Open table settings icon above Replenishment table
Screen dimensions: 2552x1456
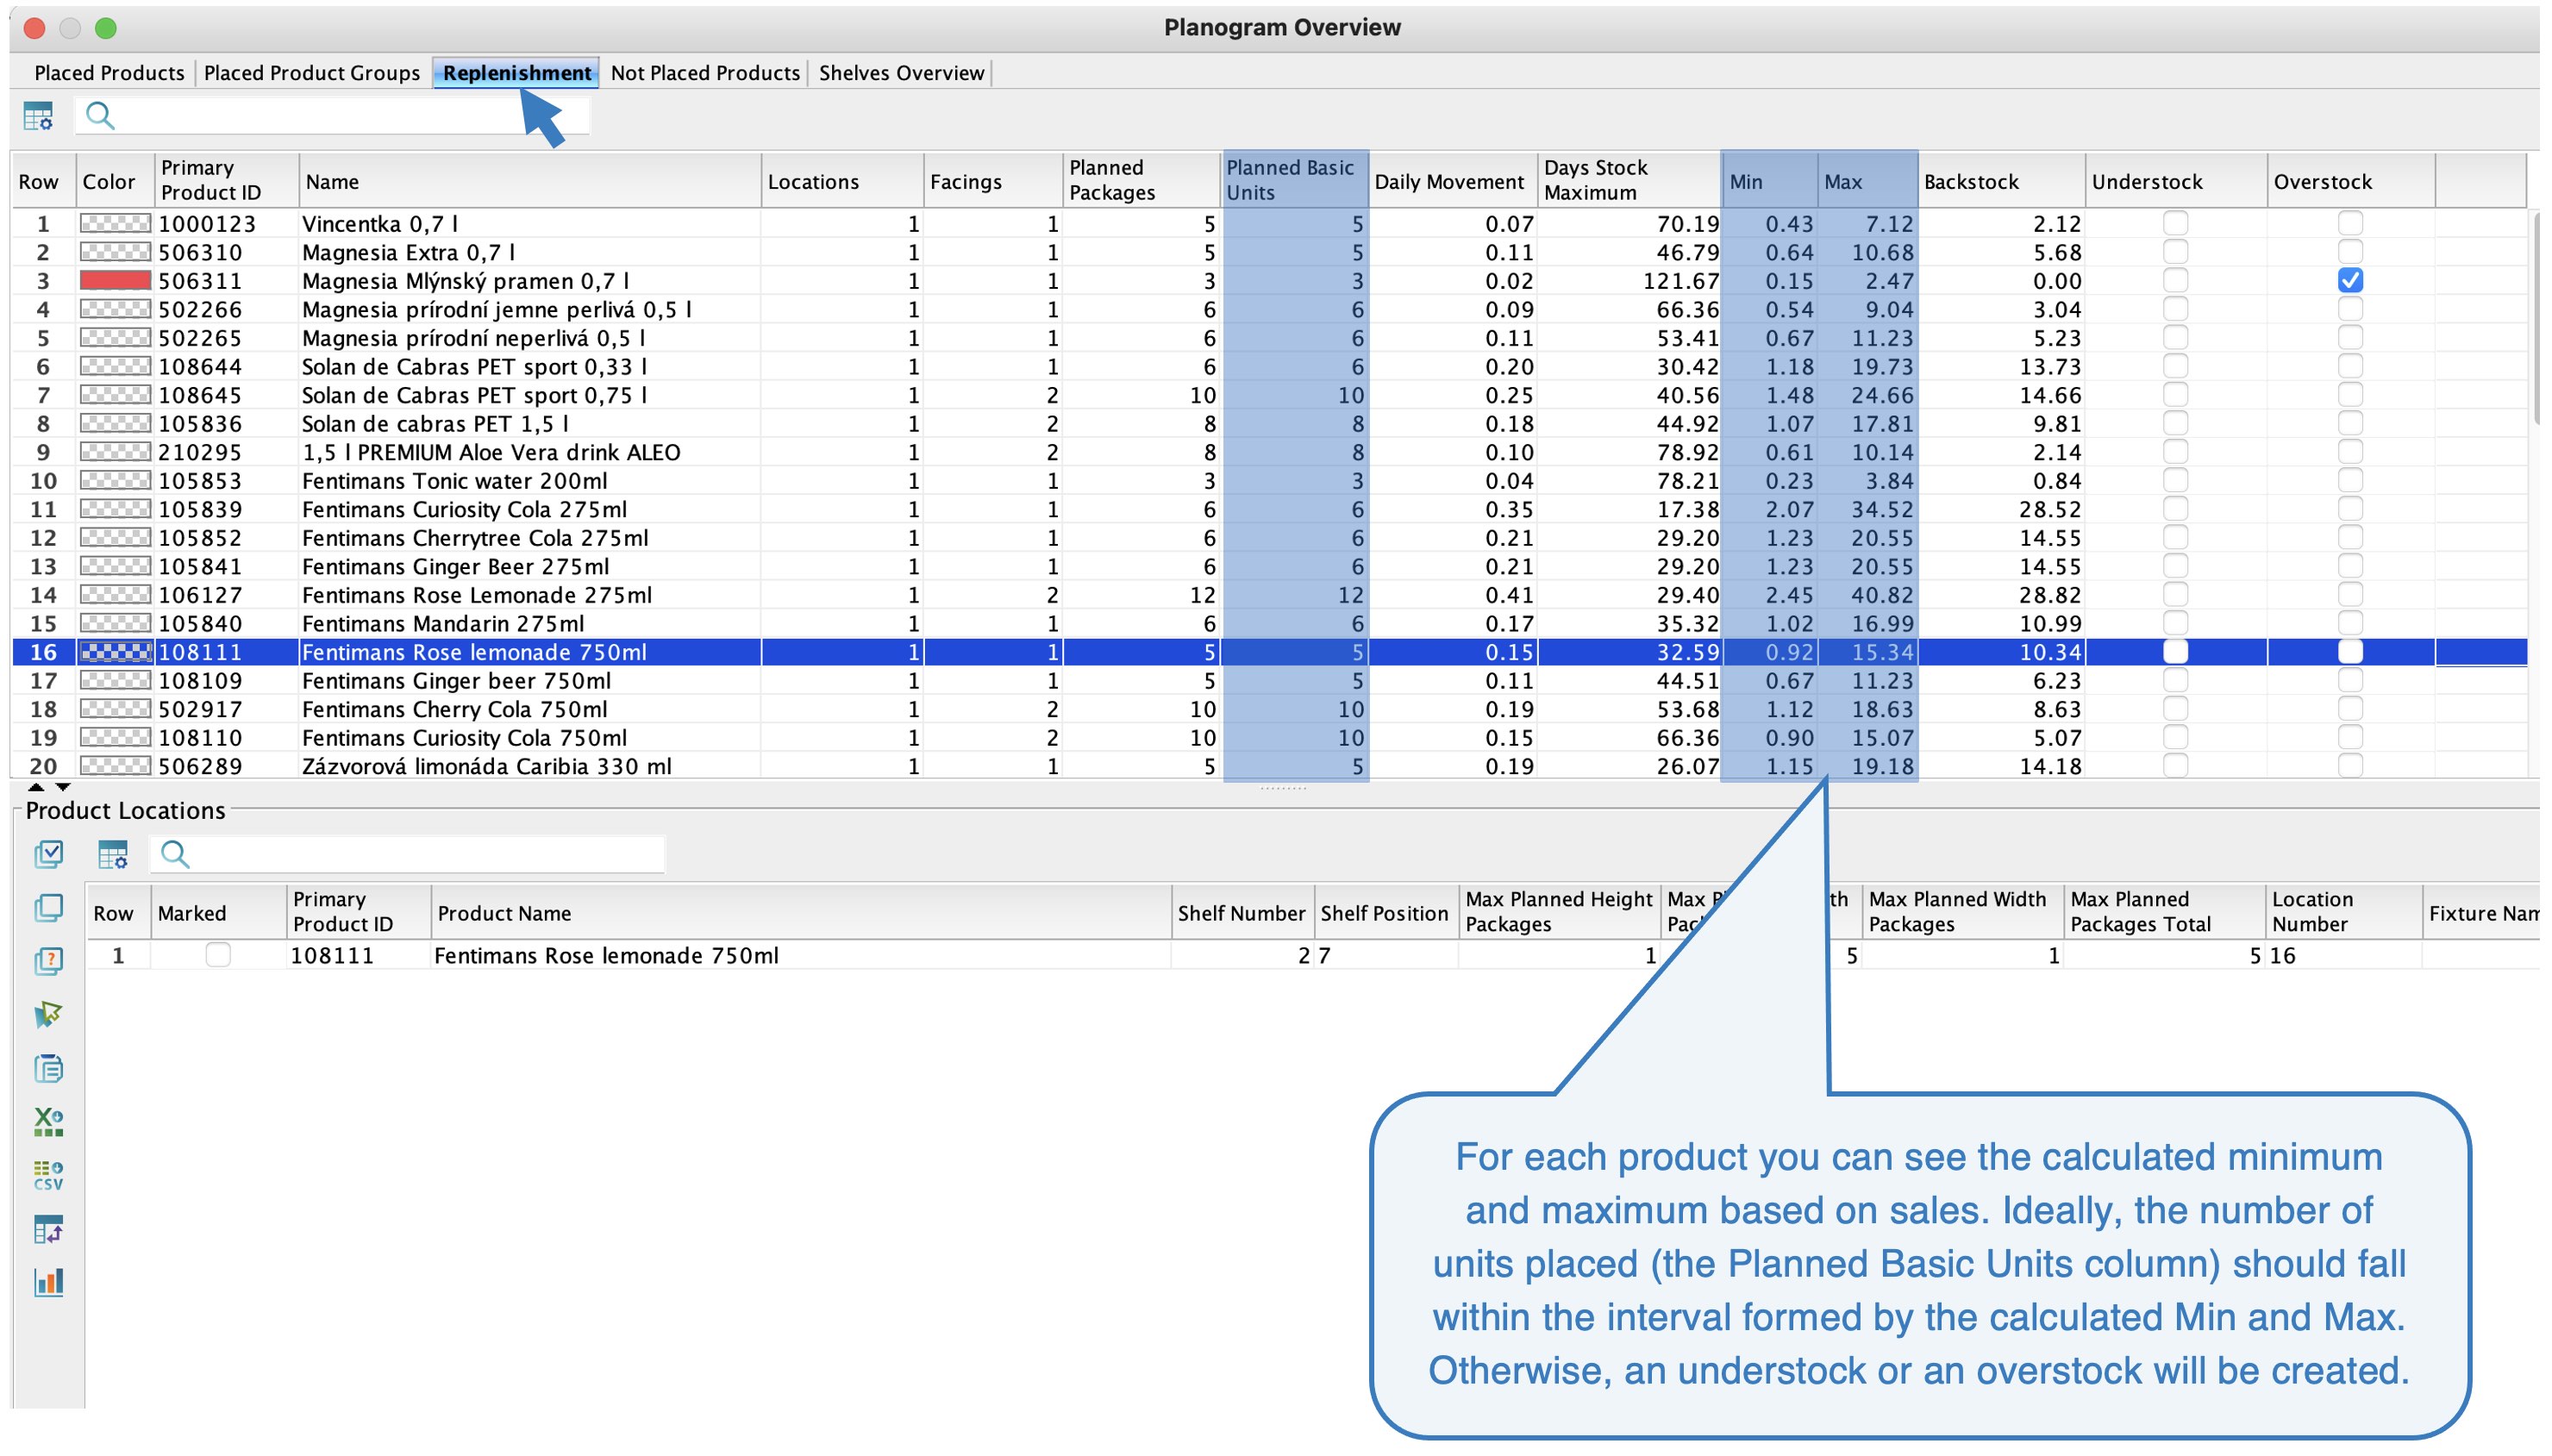[x=38, y=117]
